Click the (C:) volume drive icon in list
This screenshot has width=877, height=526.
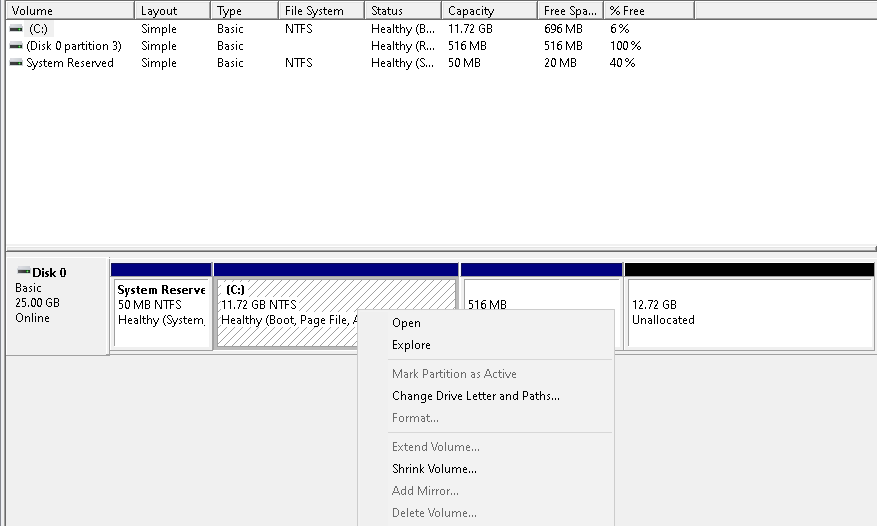pos(16,29)
